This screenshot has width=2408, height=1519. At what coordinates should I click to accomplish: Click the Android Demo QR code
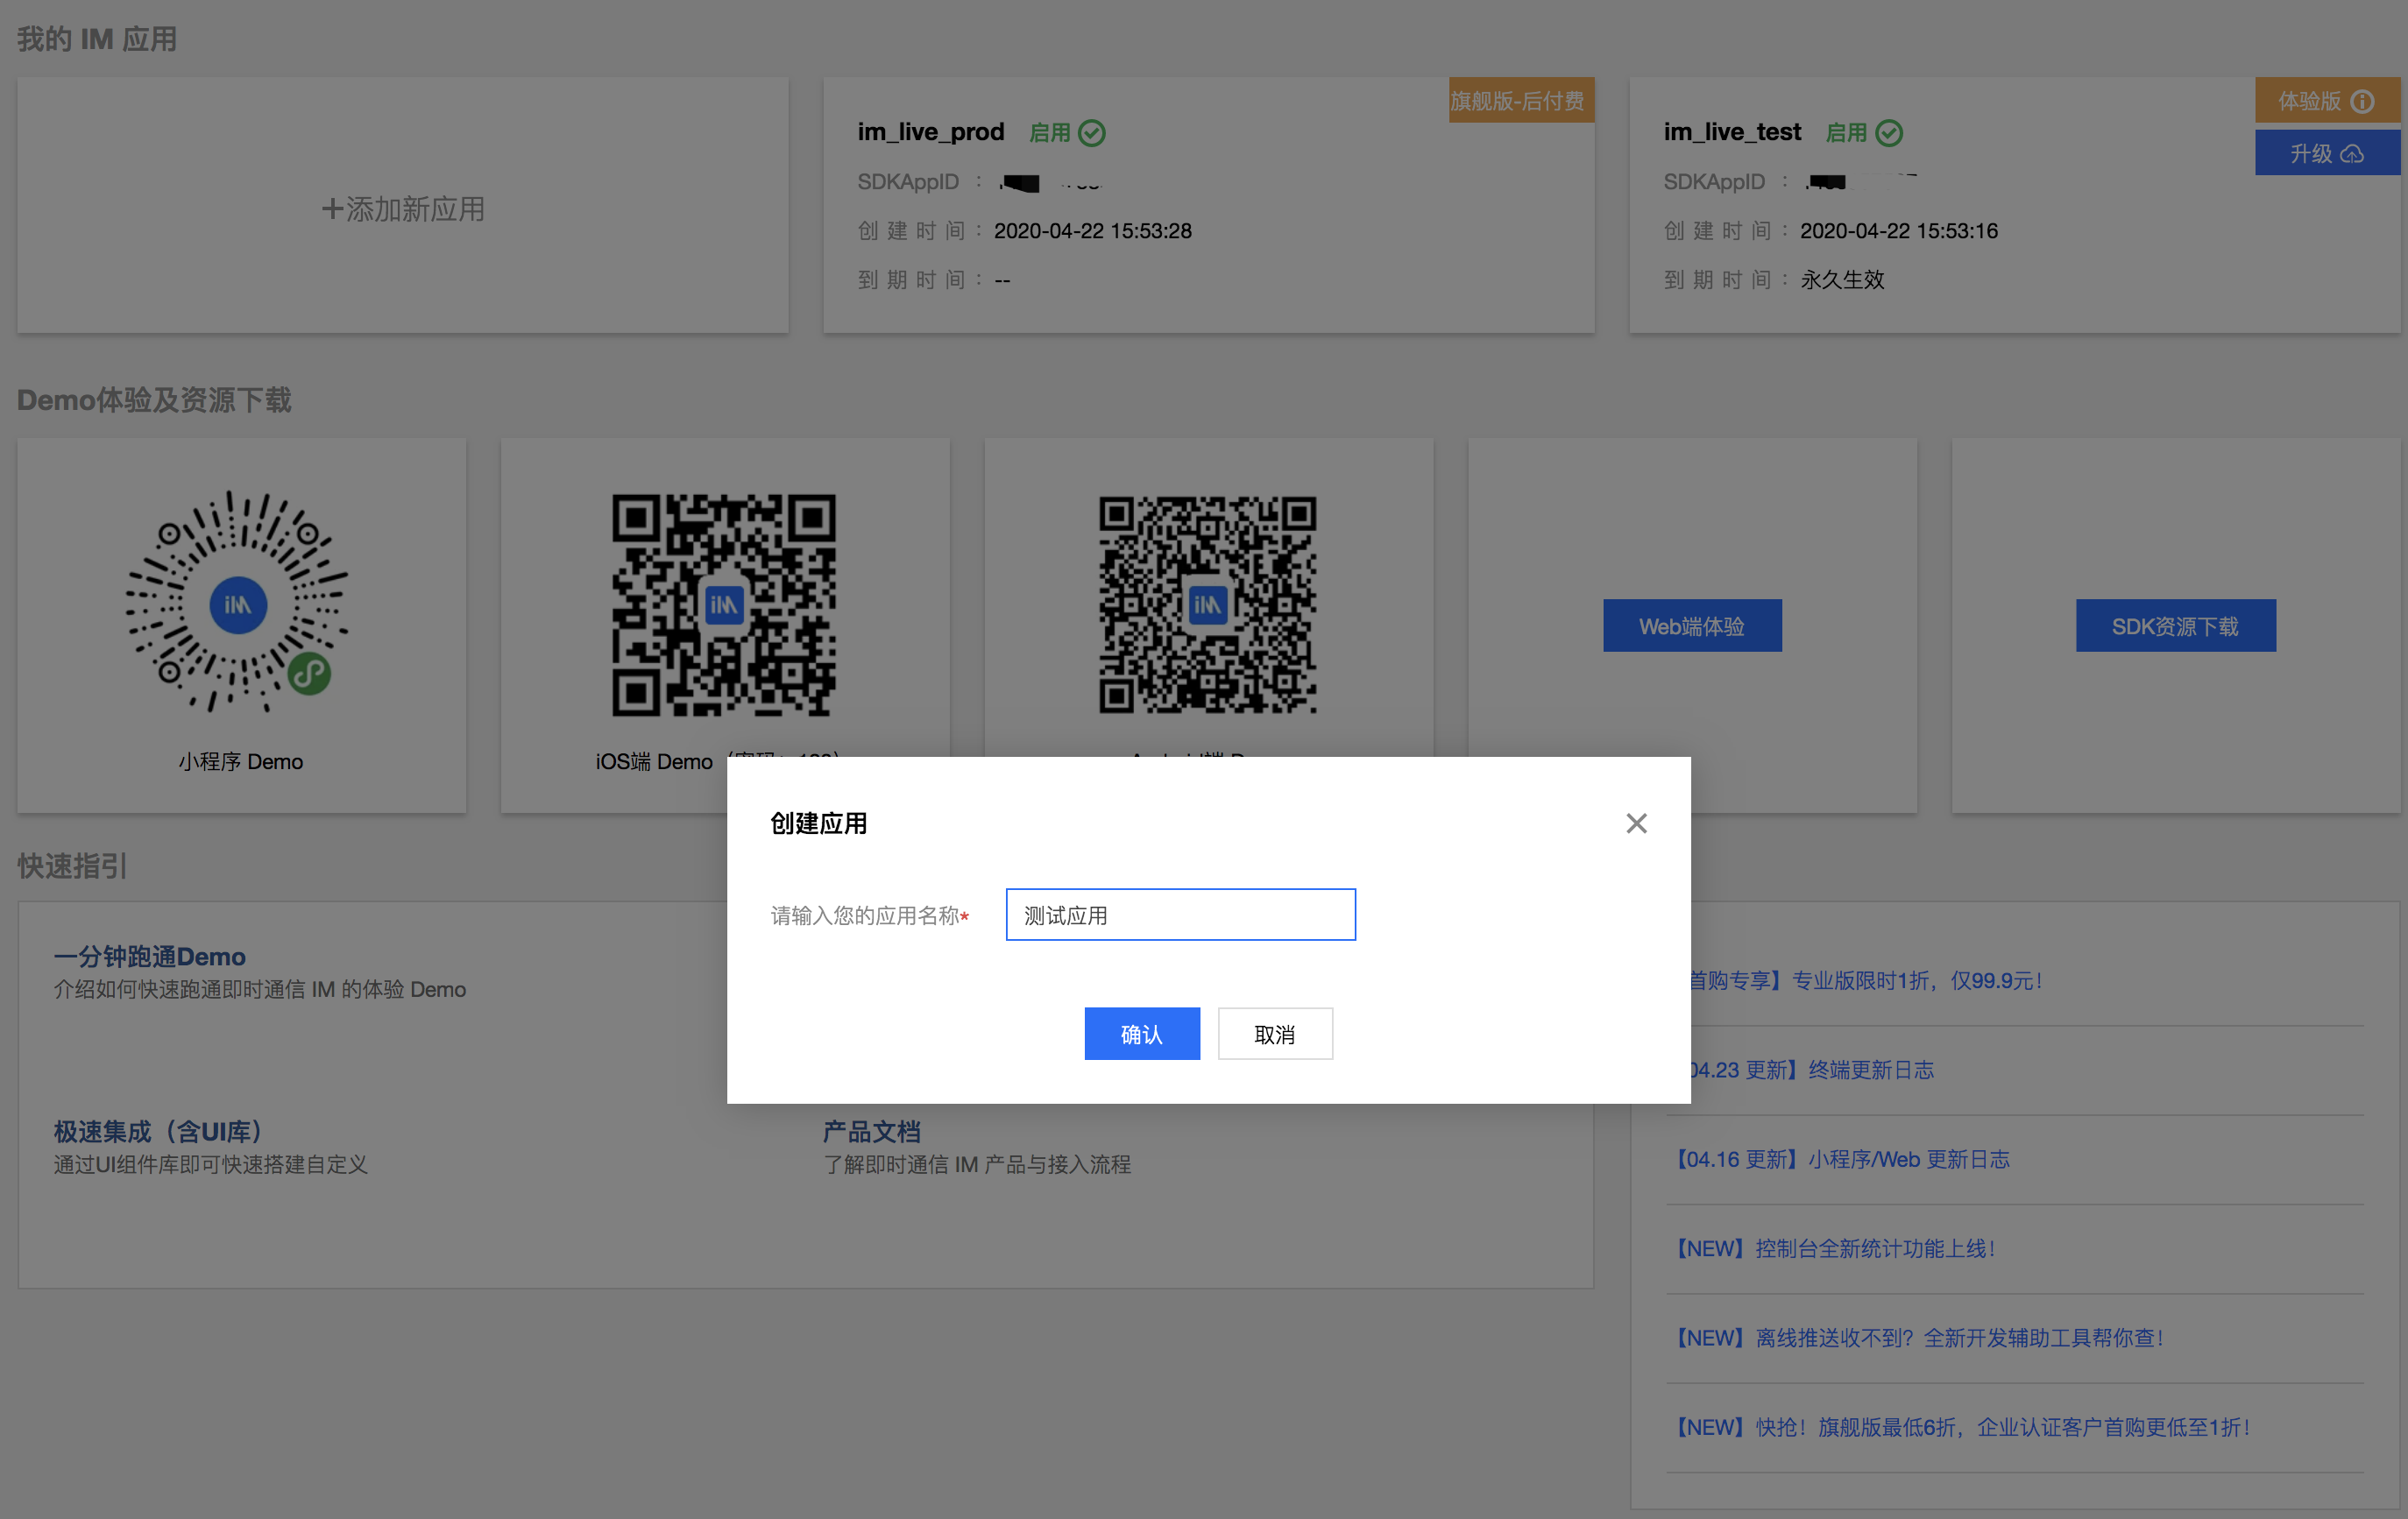pos(1207,605)
